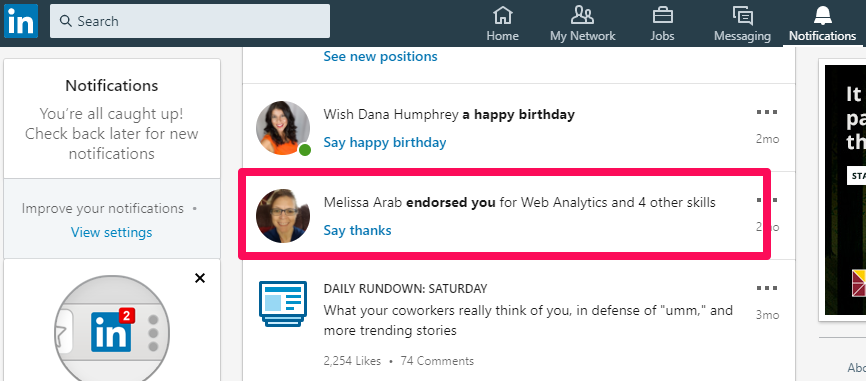
Task: Open Dana Humphrey's profile photo
Action: [x=283, y=128]
